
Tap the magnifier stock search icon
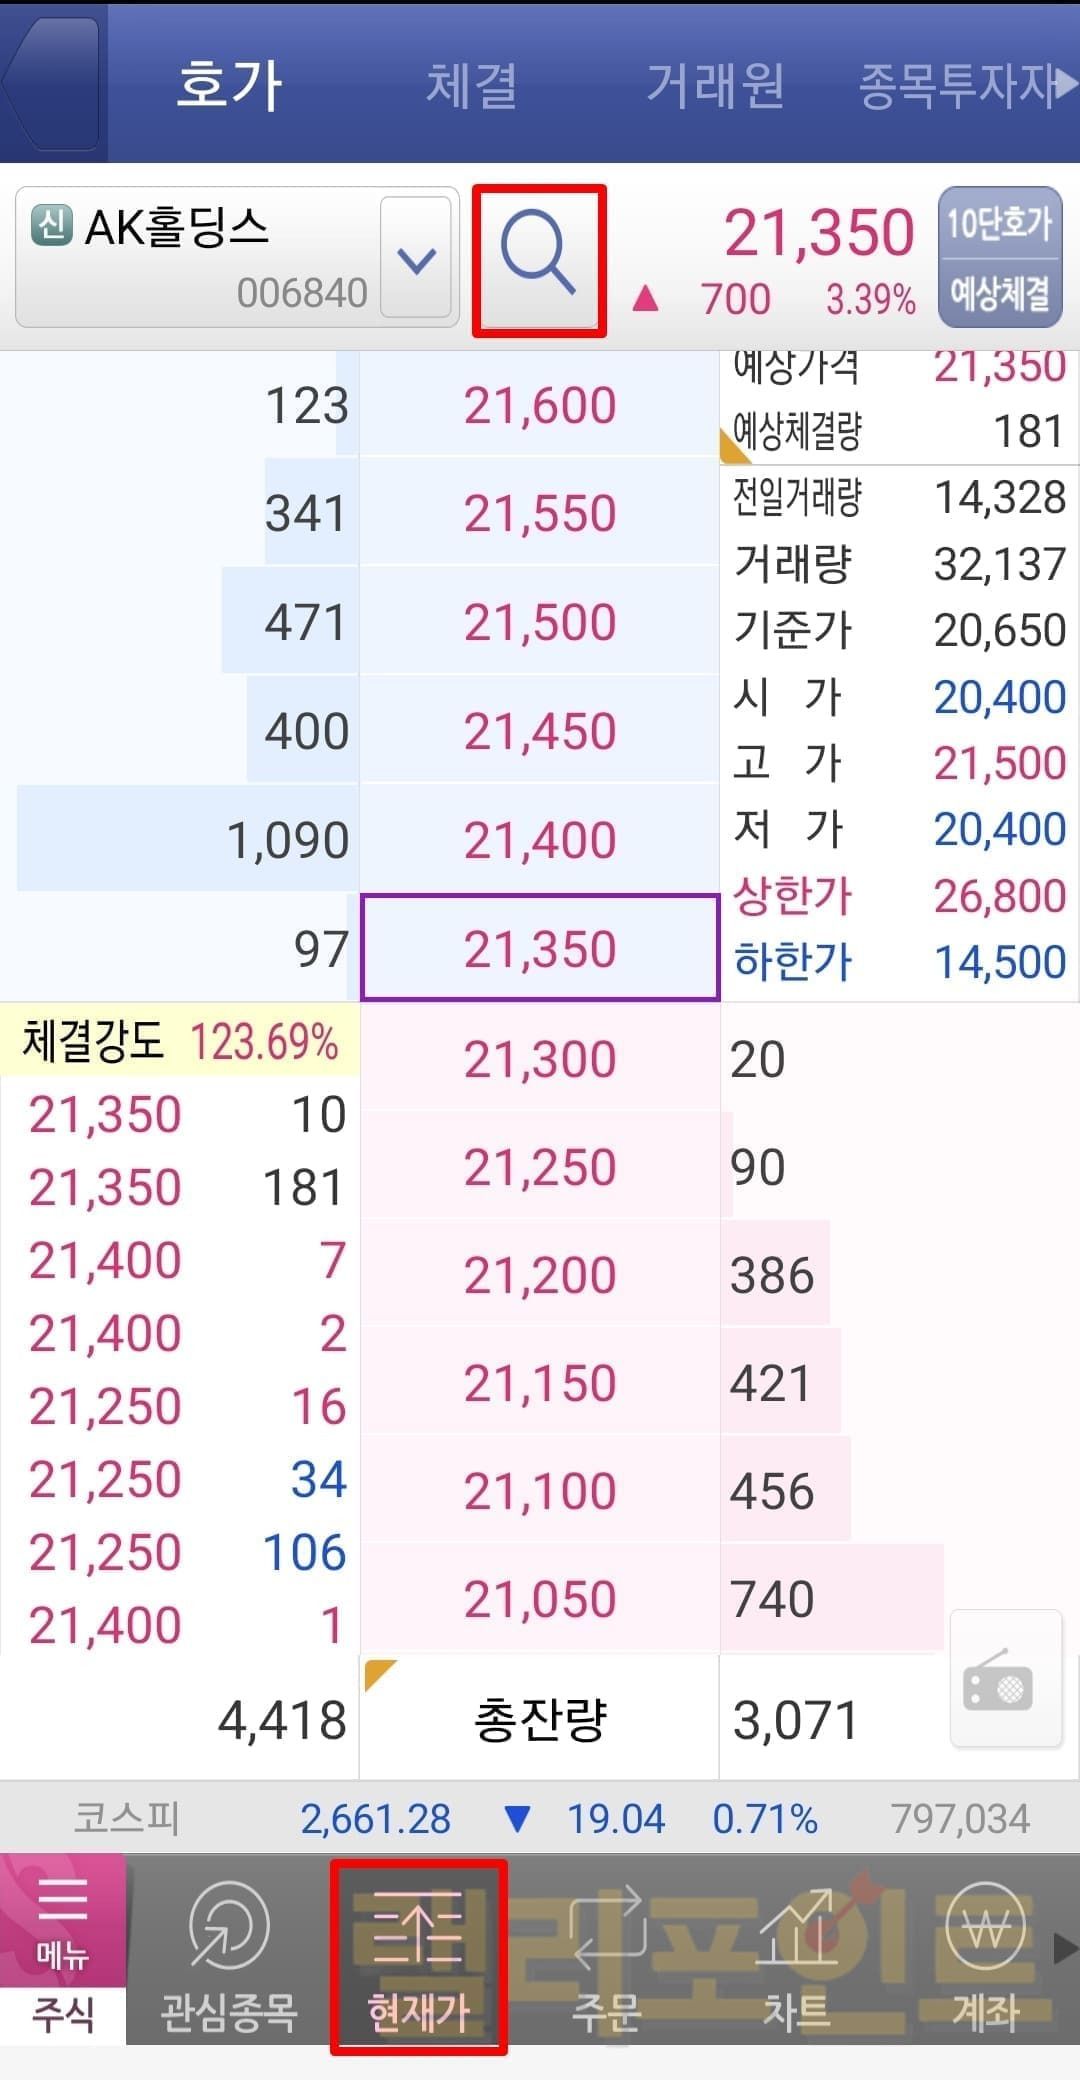tap(539, 260)
